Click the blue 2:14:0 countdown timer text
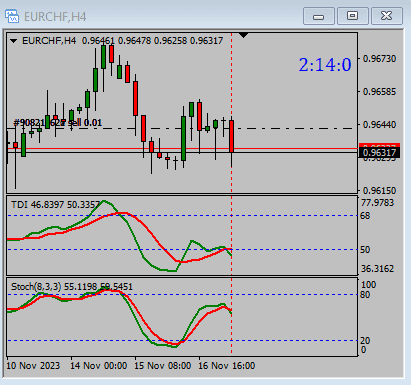 [325, 64]
